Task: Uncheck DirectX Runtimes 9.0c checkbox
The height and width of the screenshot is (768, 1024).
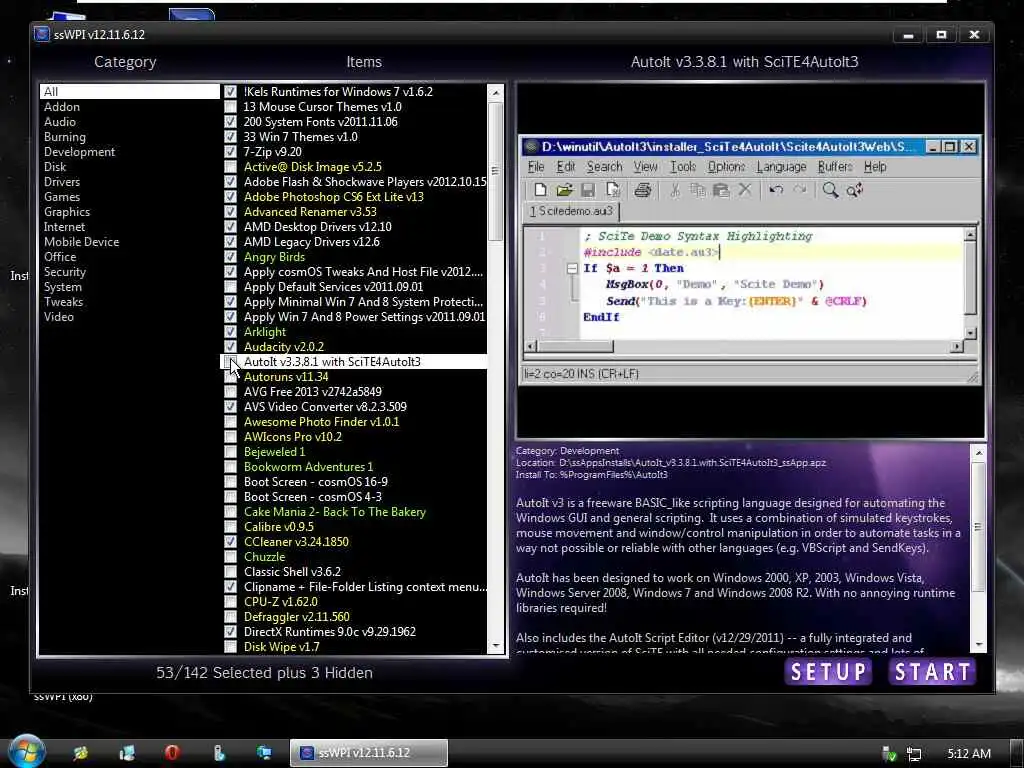Action: pyautogui.click(x=231, y=632)
